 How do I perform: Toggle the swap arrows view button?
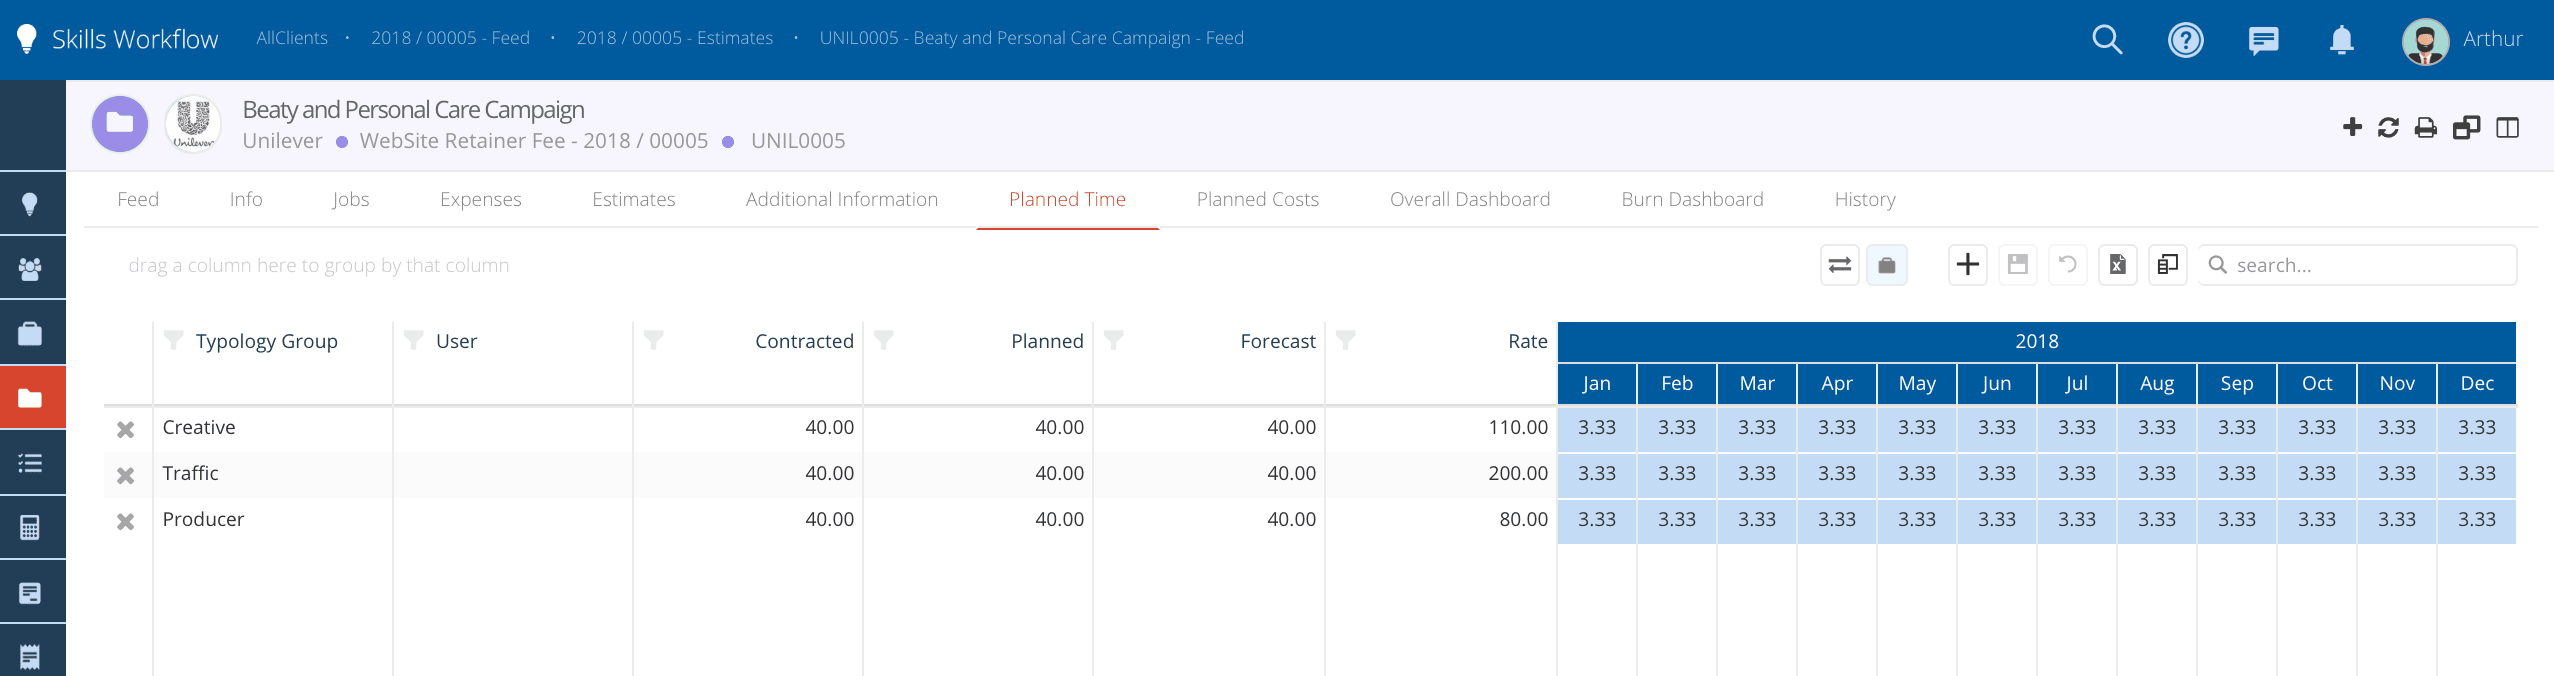[x=1839, y=265]
